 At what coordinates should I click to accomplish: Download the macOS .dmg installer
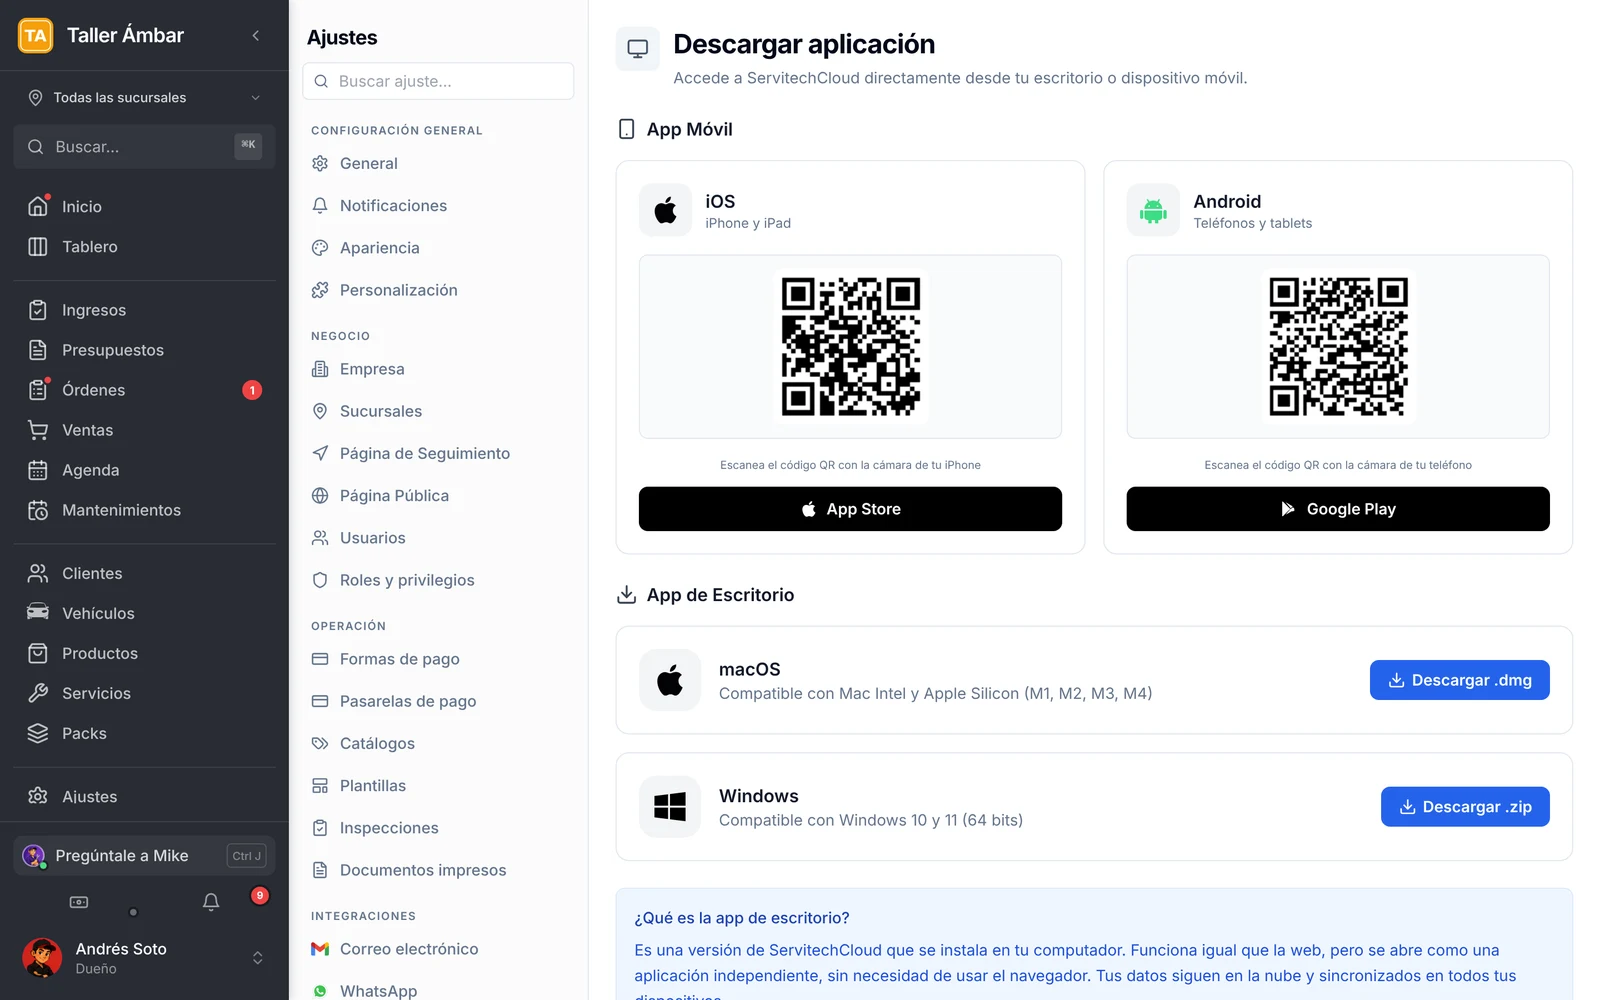click(1460, 680)
